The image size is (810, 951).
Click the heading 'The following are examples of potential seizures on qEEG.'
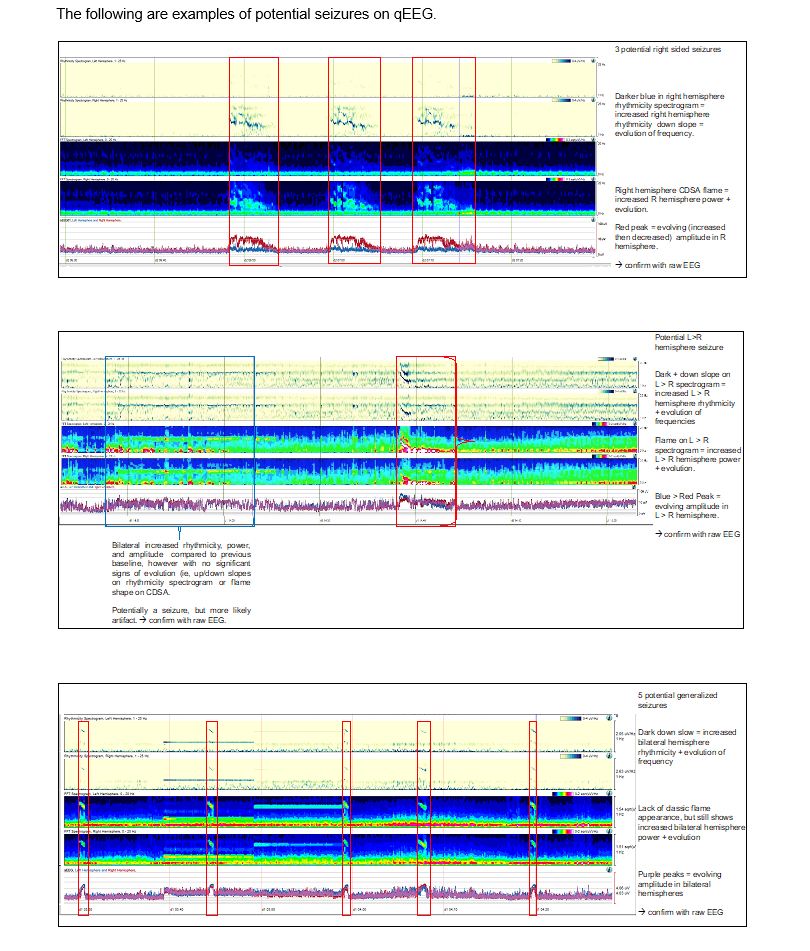(246, 14)
